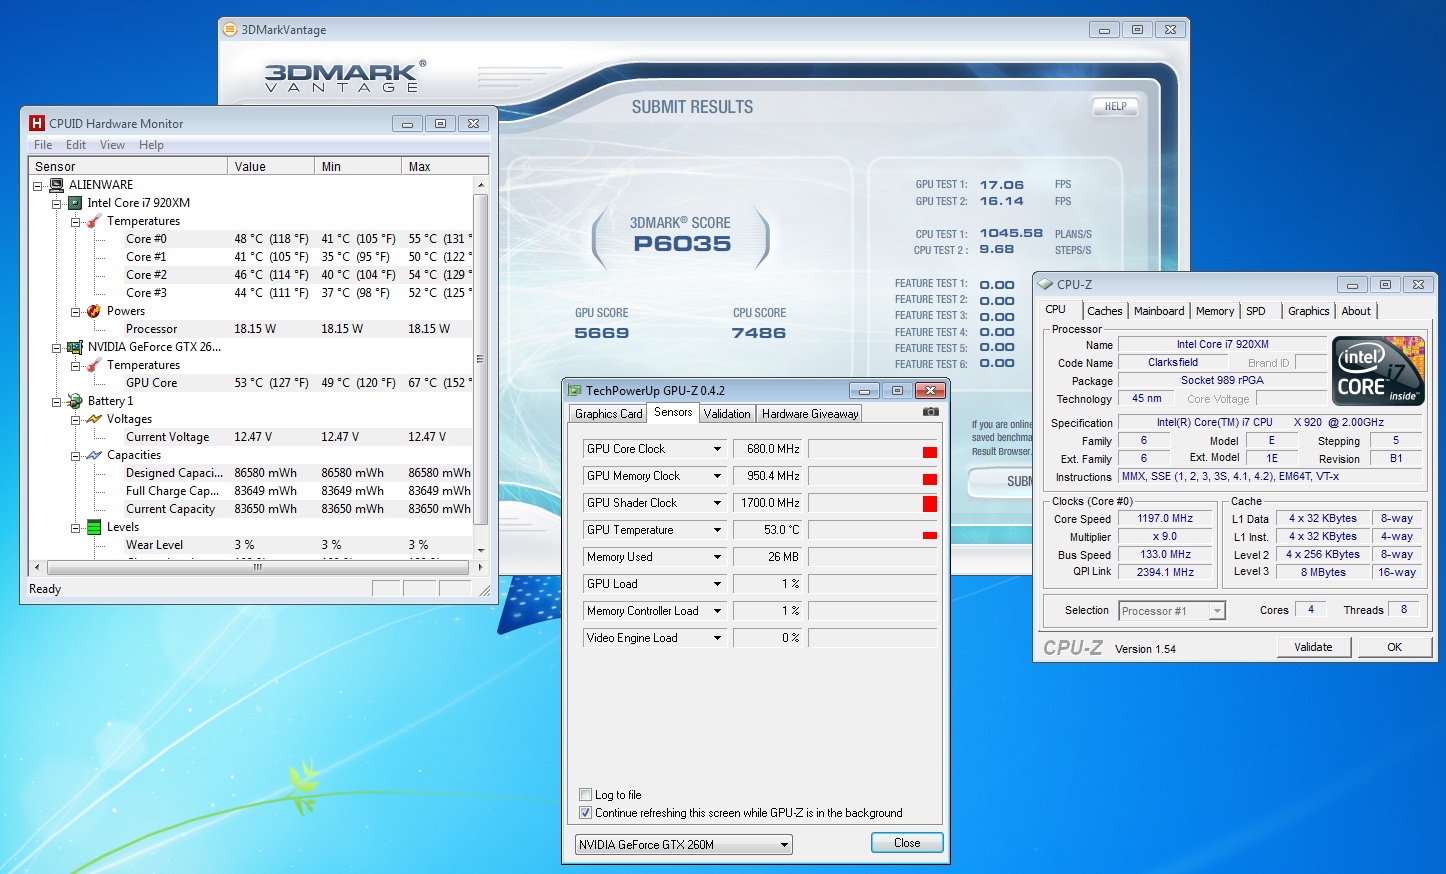1446x874 pixels.
Task: Collapse the Battery 1 tree node
Action: point(57,402)
